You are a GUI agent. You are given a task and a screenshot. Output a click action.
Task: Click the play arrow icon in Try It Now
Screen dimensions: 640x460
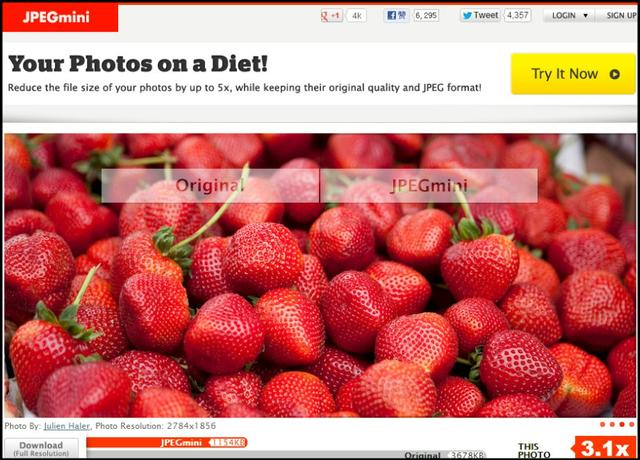[x=615, y=74]
